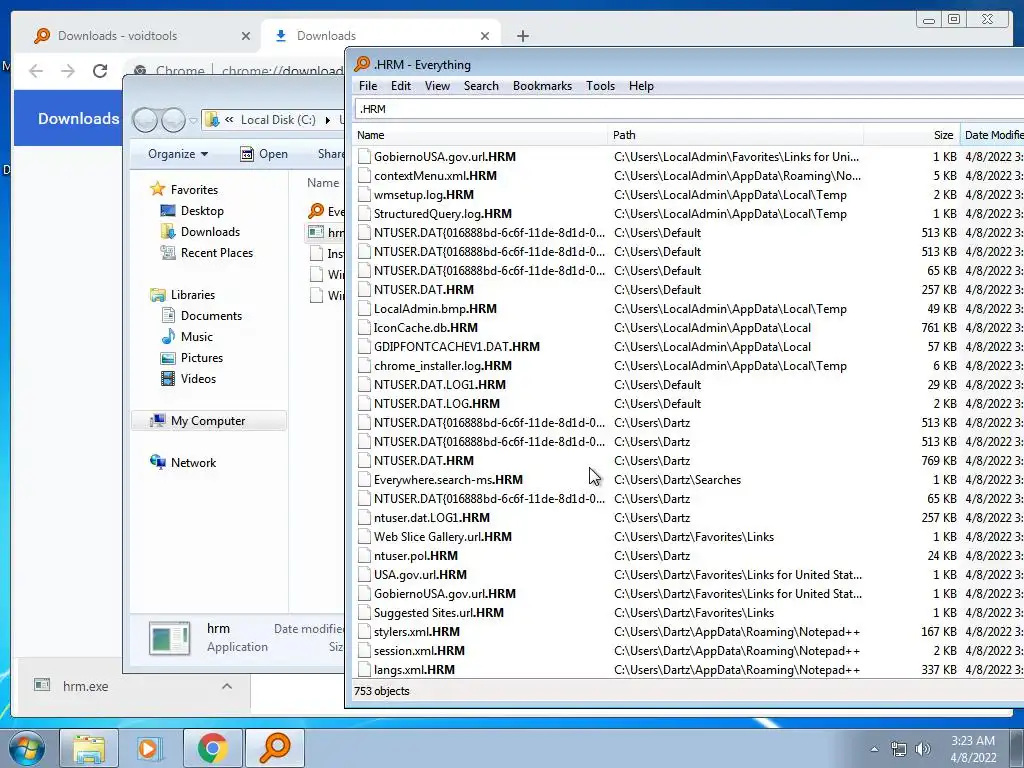
Task: Select GDIPFONTCACHEV1.DAT.HRM file name
Action: [x=456, y=347]
